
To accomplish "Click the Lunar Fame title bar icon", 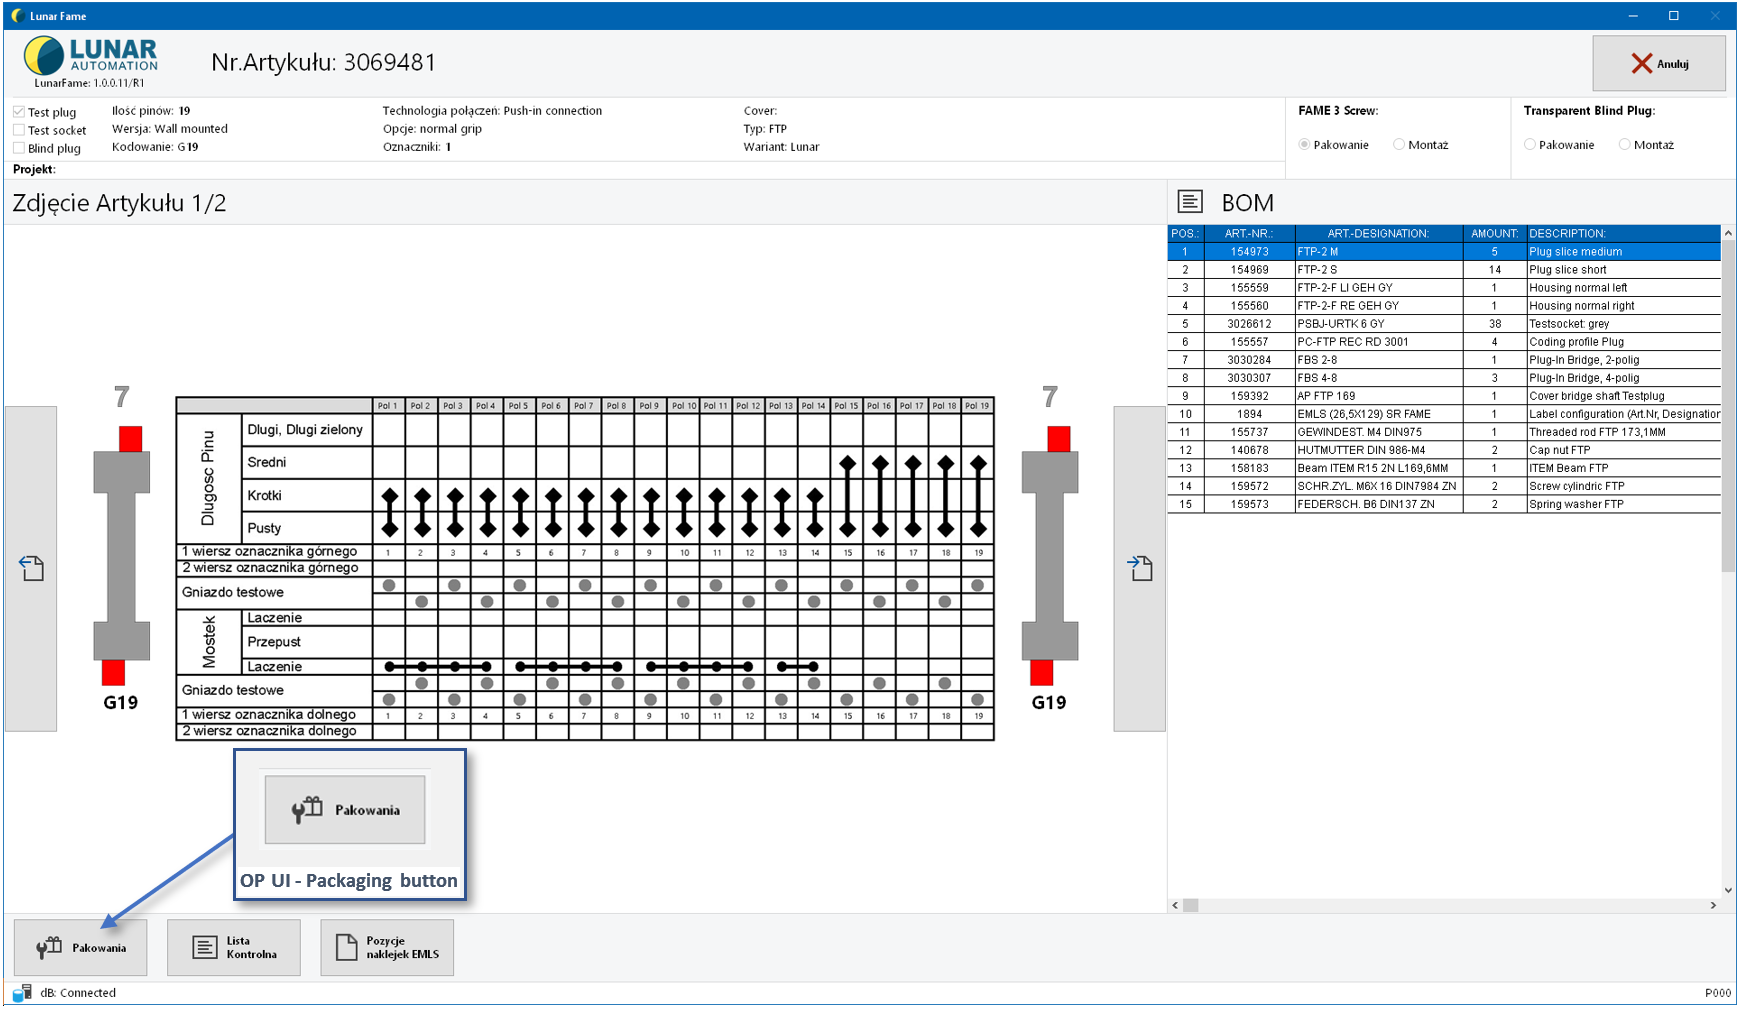I will (17, 16).
